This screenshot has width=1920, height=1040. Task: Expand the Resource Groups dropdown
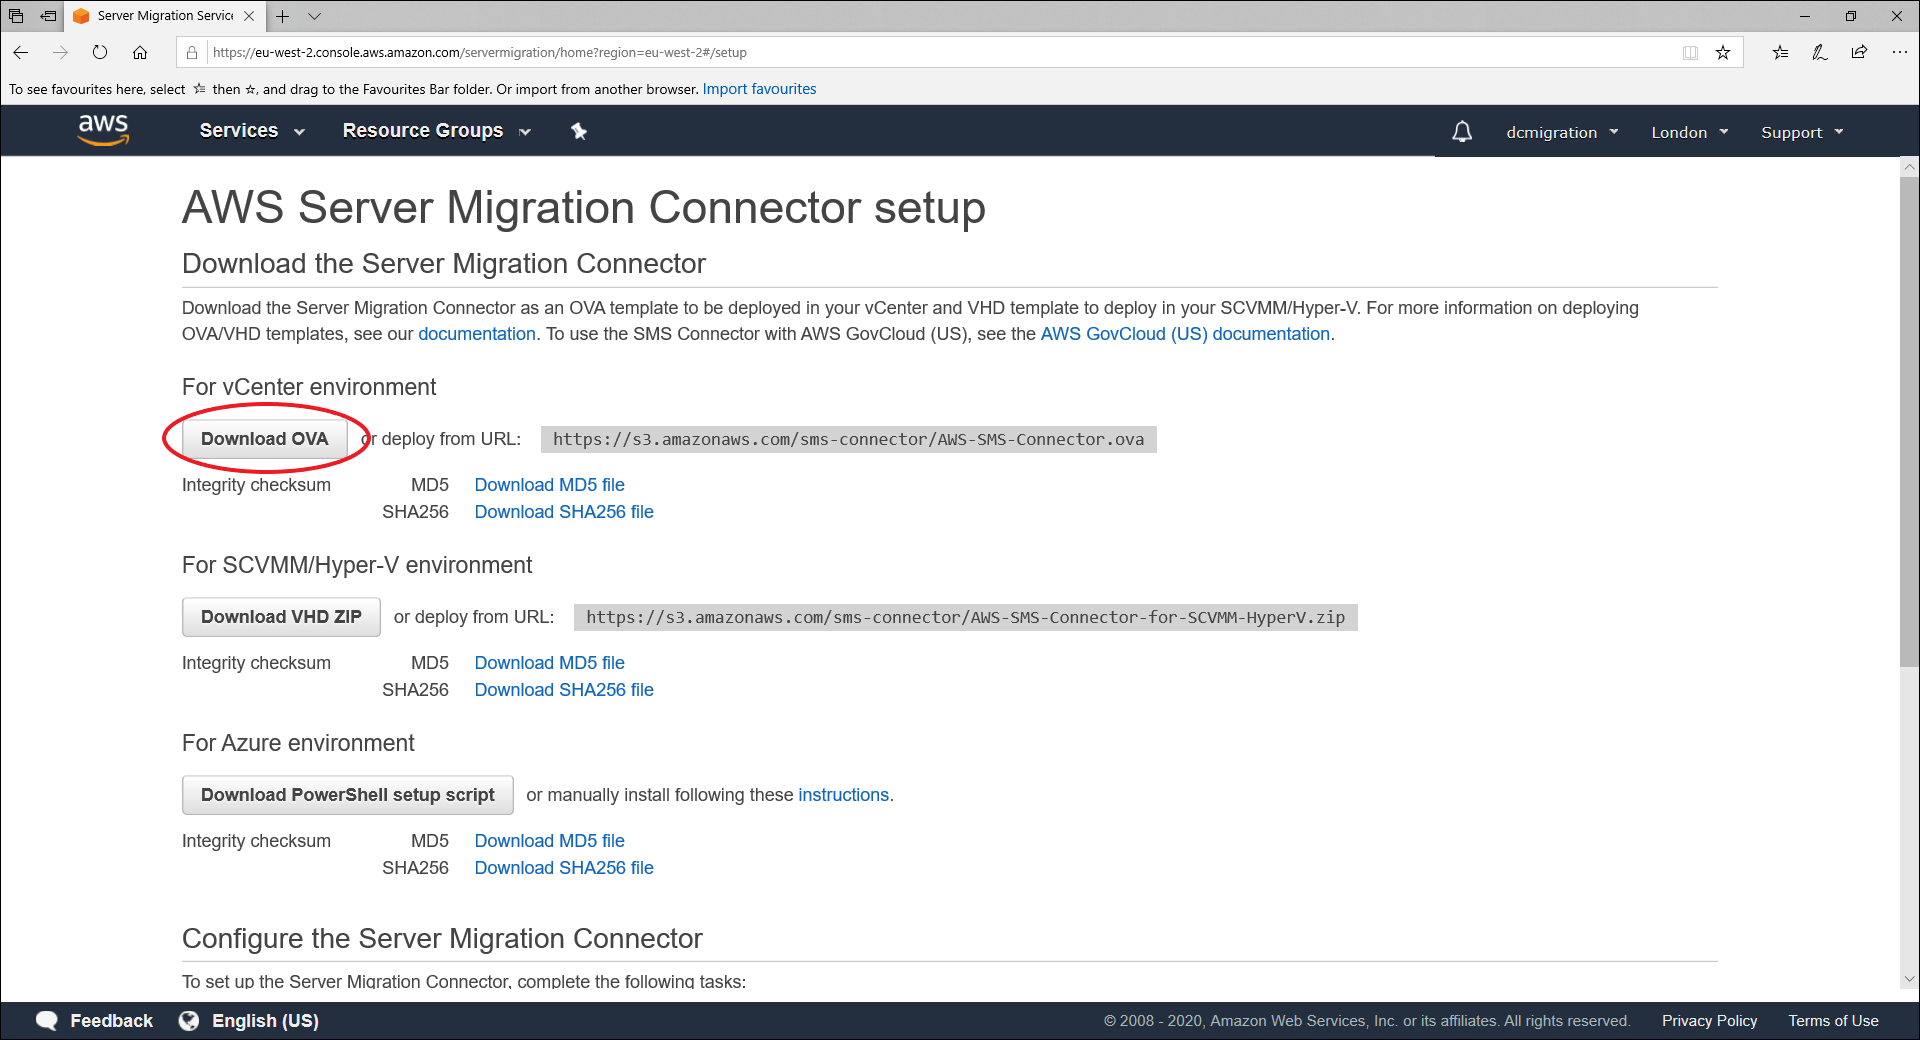click(x=436, y=131)
